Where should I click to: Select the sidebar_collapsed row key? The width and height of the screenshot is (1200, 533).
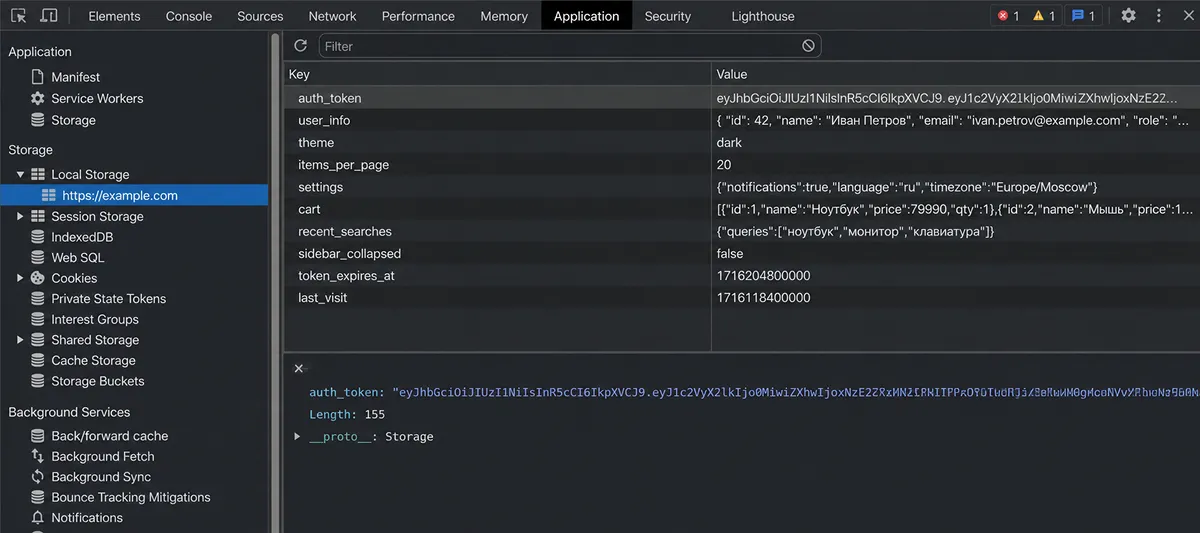pos(349,254)
